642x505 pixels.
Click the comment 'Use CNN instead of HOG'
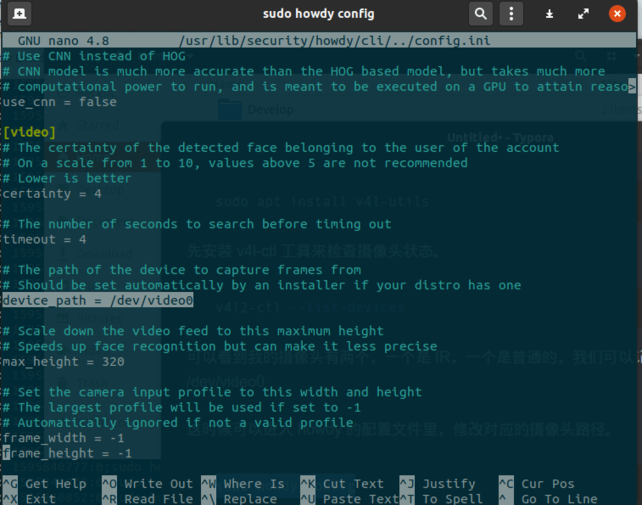point(94,56)
